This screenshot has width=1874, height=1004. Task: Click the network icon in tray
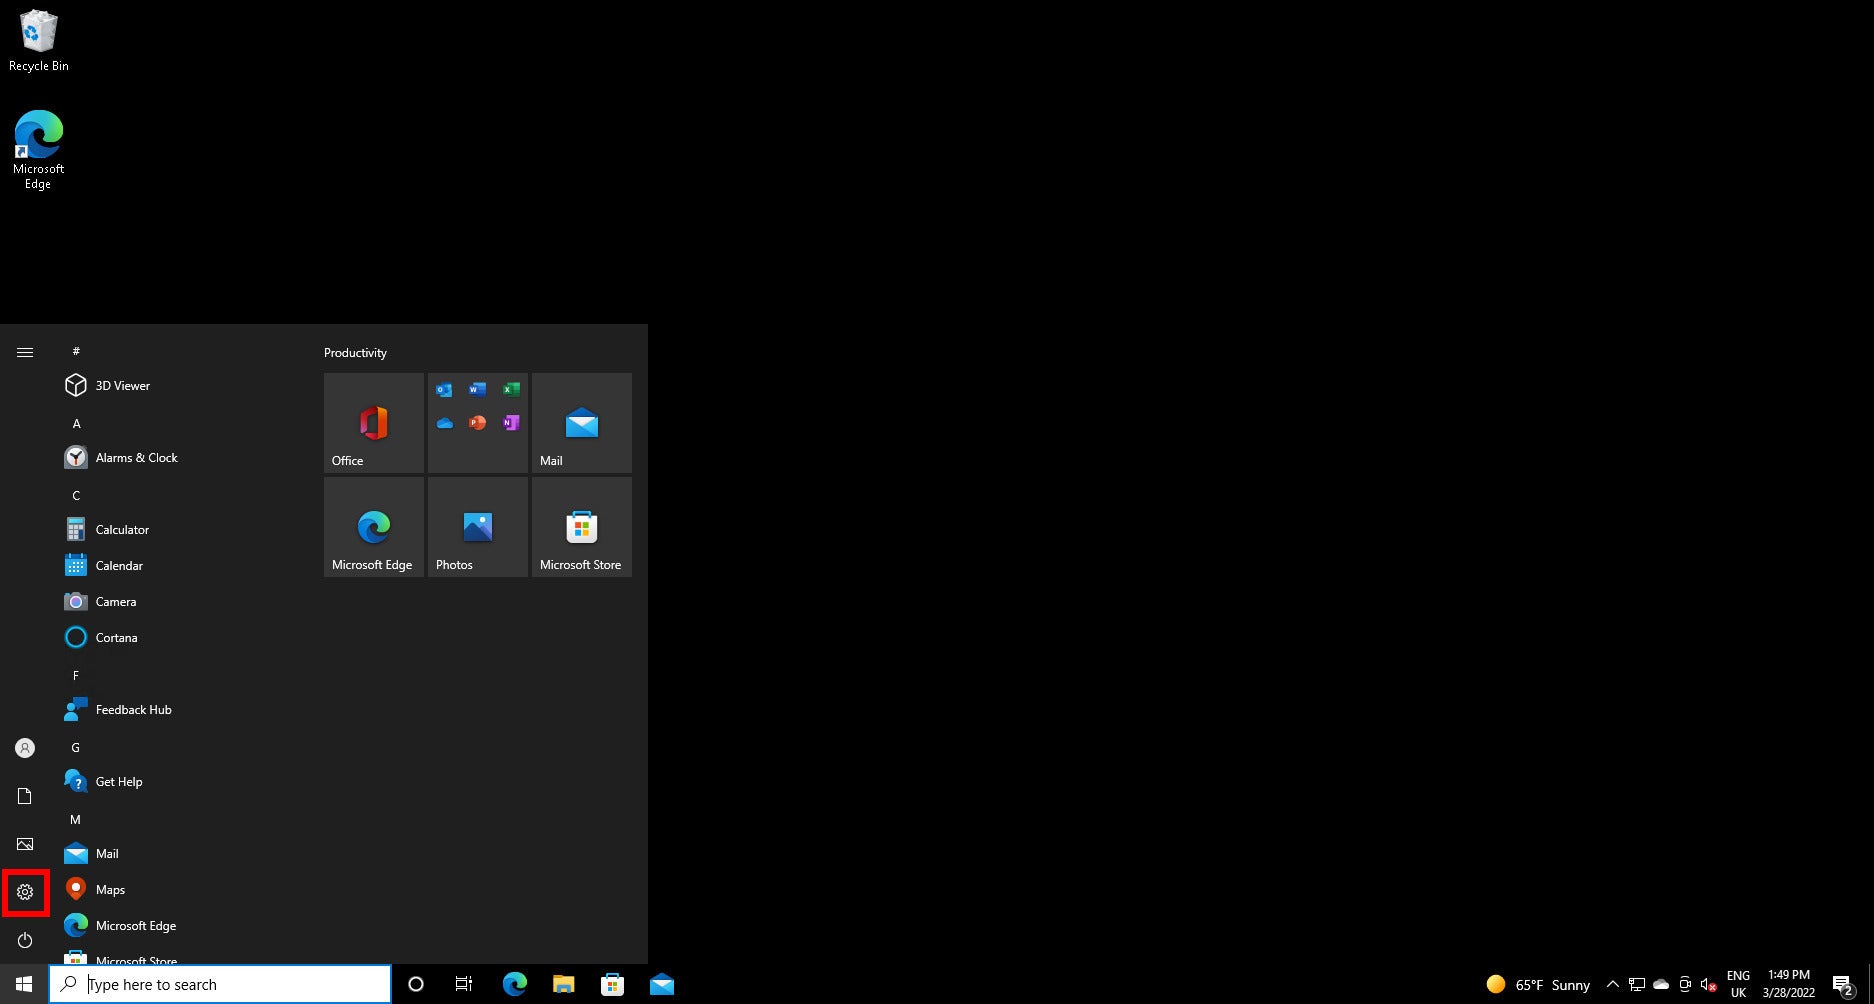click(x=1636, y=984)
